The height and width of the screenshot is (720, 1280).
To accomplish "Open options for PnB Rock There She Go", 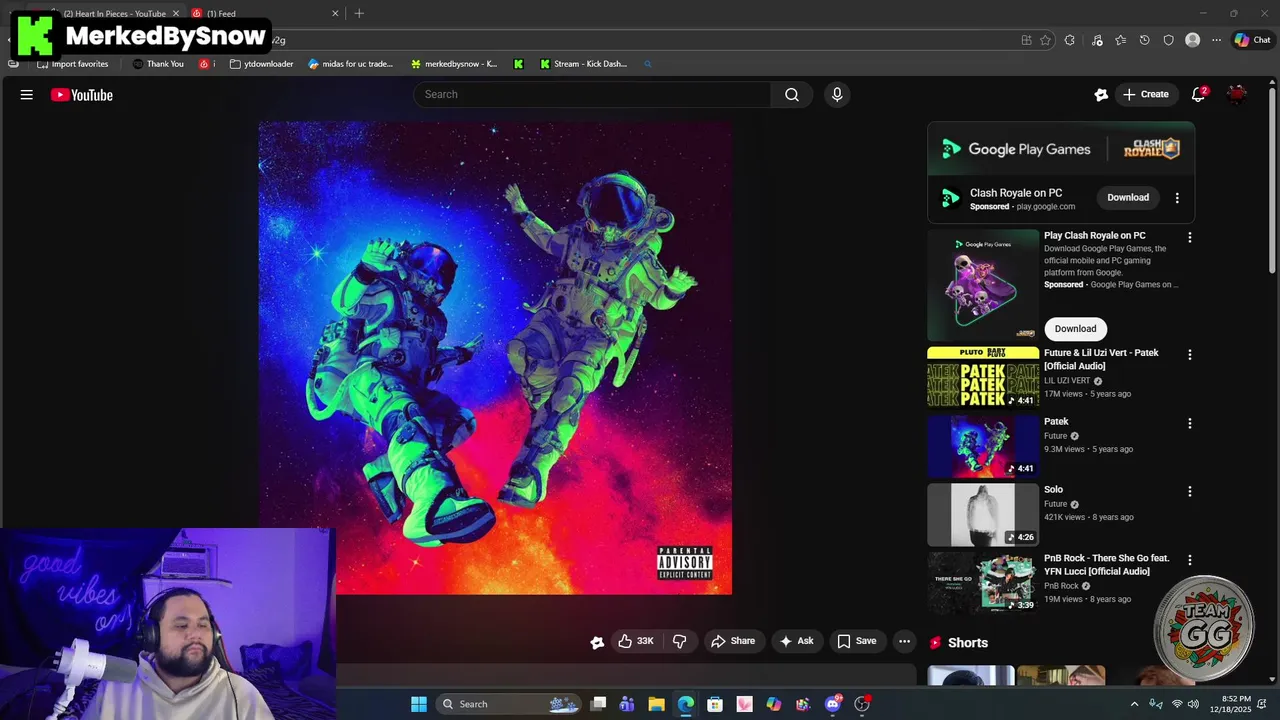I will point(1189,560).
